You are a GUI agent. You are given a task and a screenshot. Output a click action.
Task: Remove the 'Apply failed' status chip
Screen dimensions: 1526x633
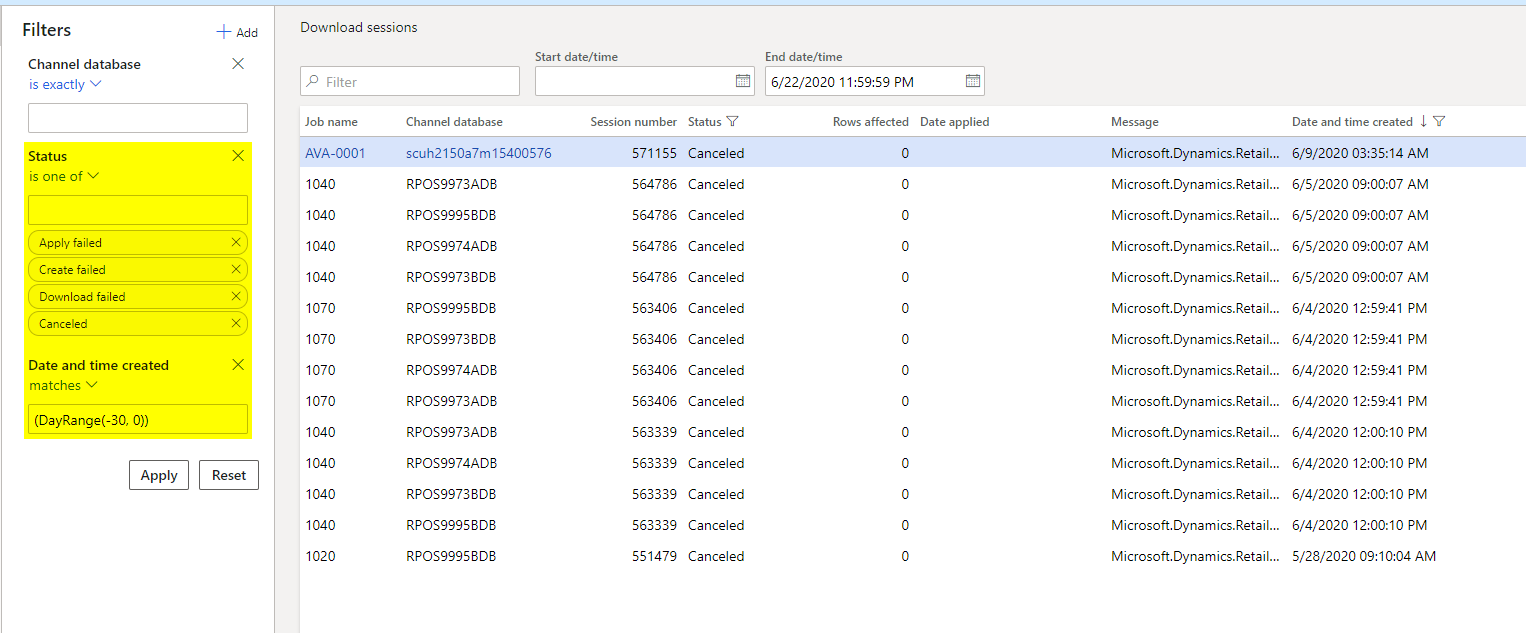(236, 242)
